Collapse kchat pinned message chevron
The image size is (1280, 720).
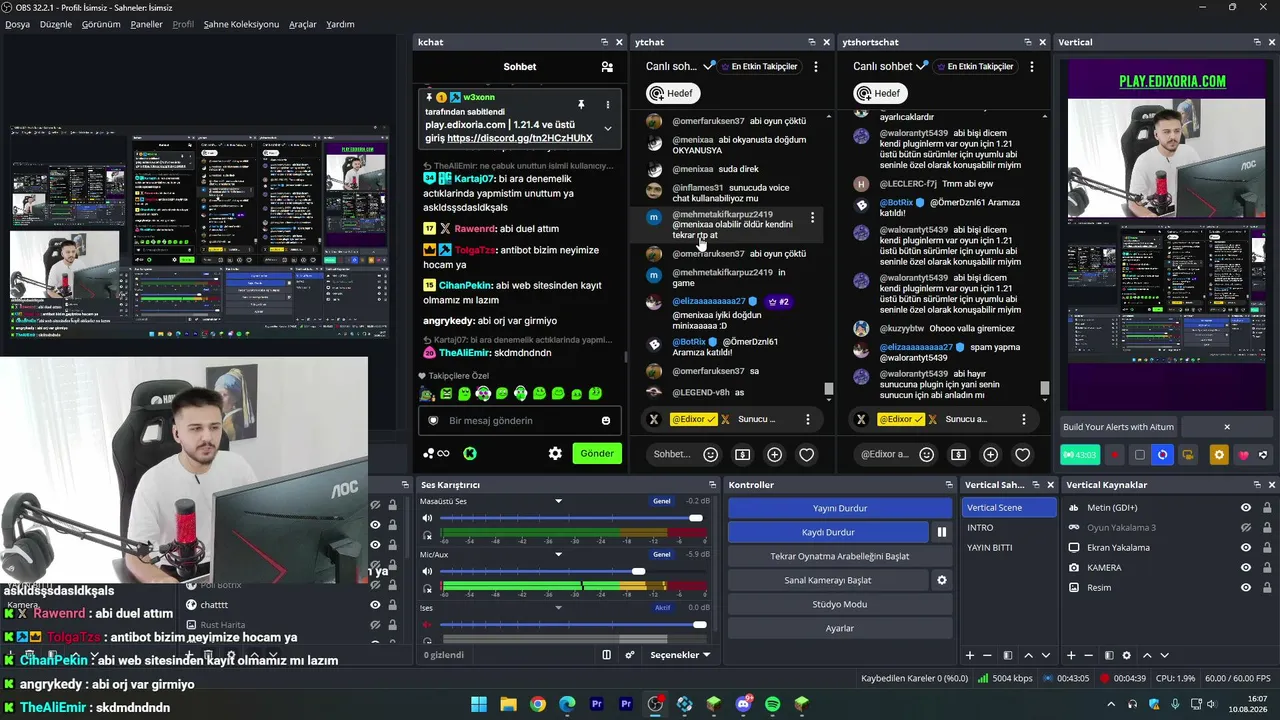[x=607, y=128]
